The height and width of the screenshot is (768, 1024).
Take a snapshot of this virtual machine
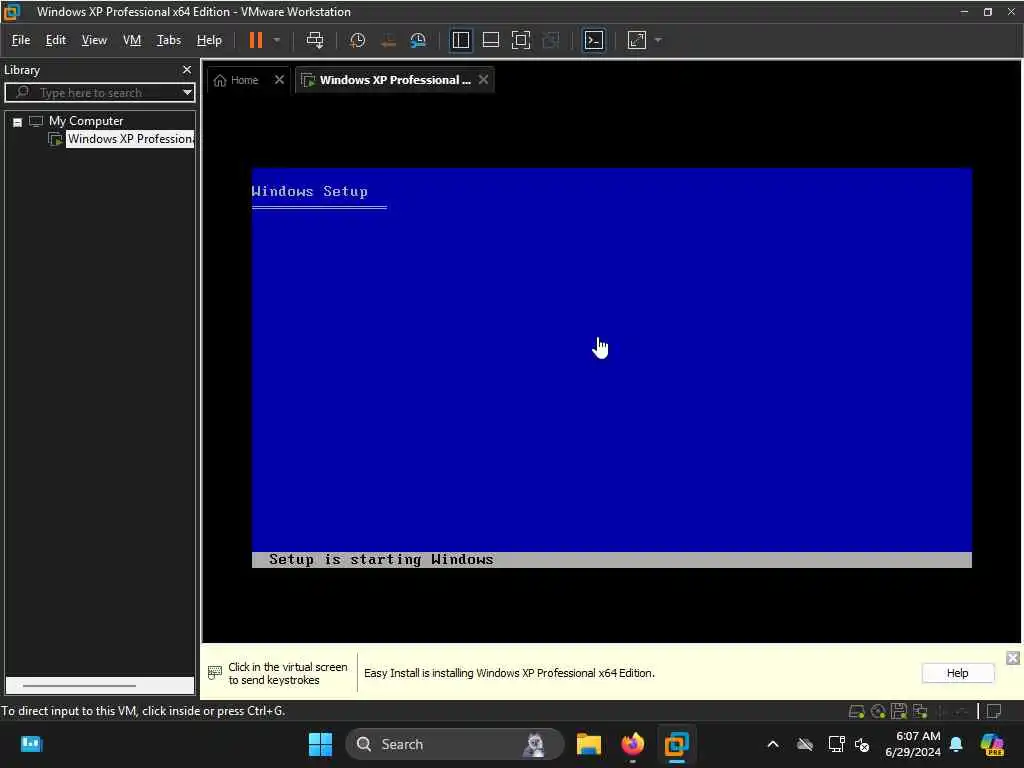(357, 40)
